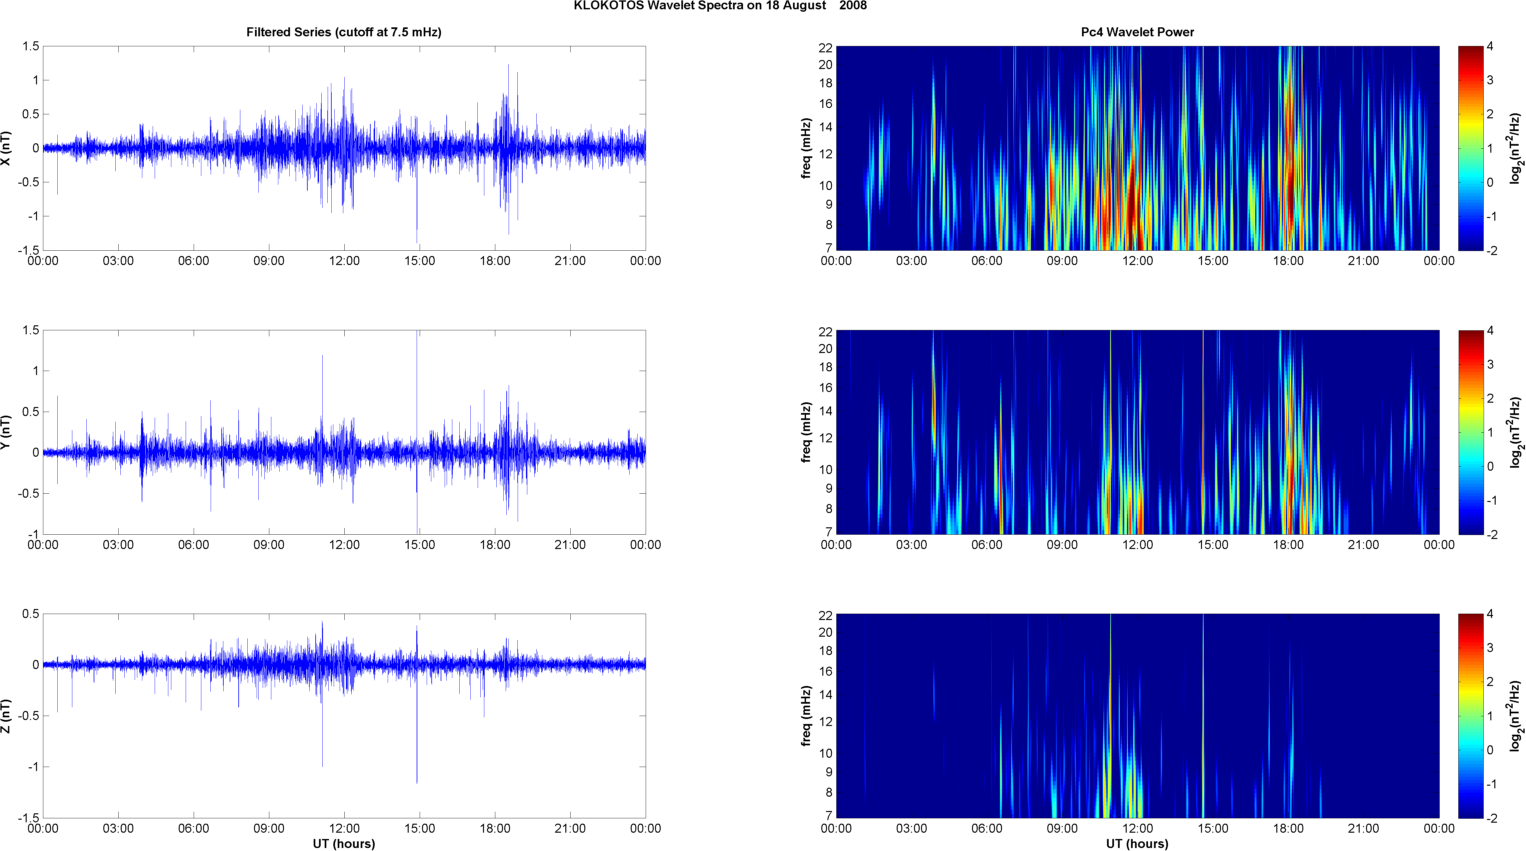Click the bottom colorbar beside Z spectrogram
The width and height of the screenshot is (1526, 851).
click(x=1470, y=716)
